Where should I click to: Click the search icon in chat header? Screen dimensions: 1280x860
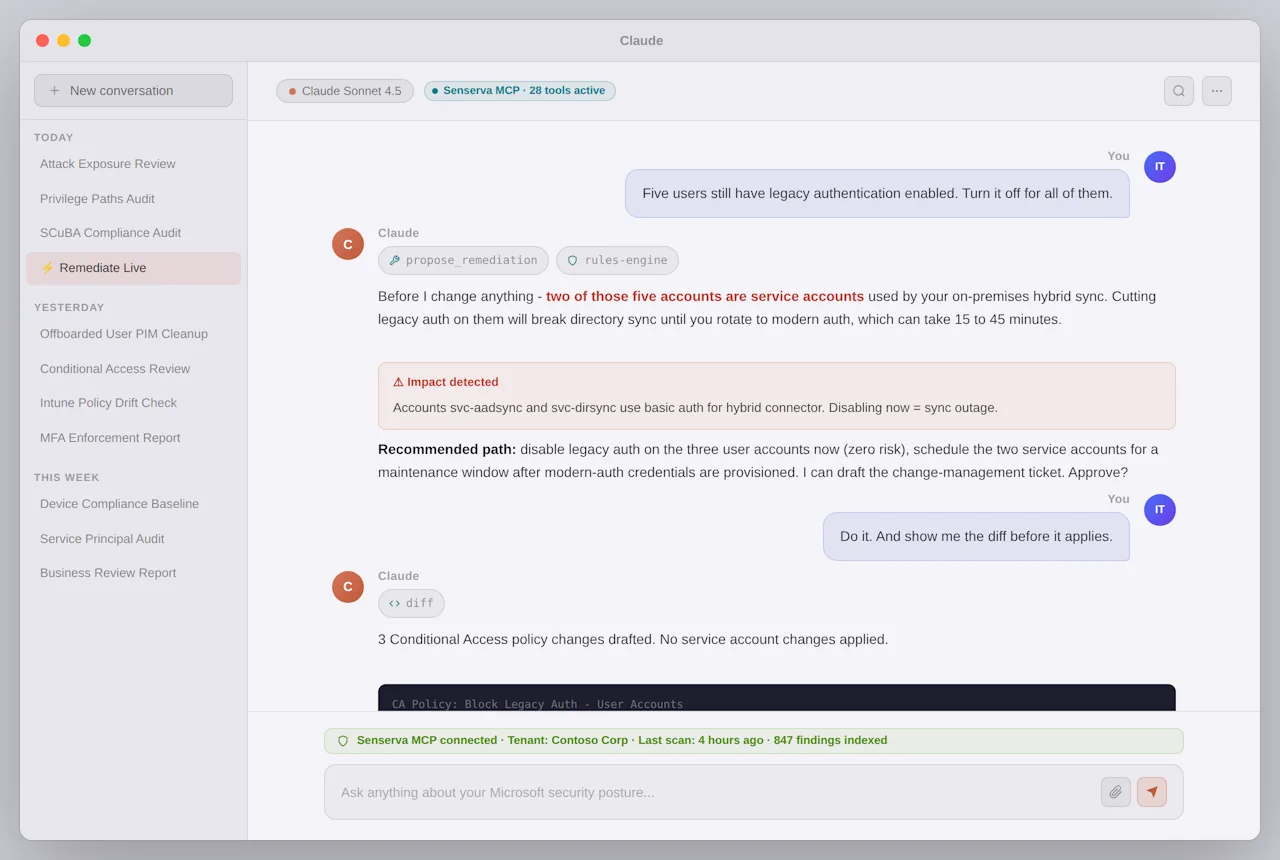pos(1179,91)
